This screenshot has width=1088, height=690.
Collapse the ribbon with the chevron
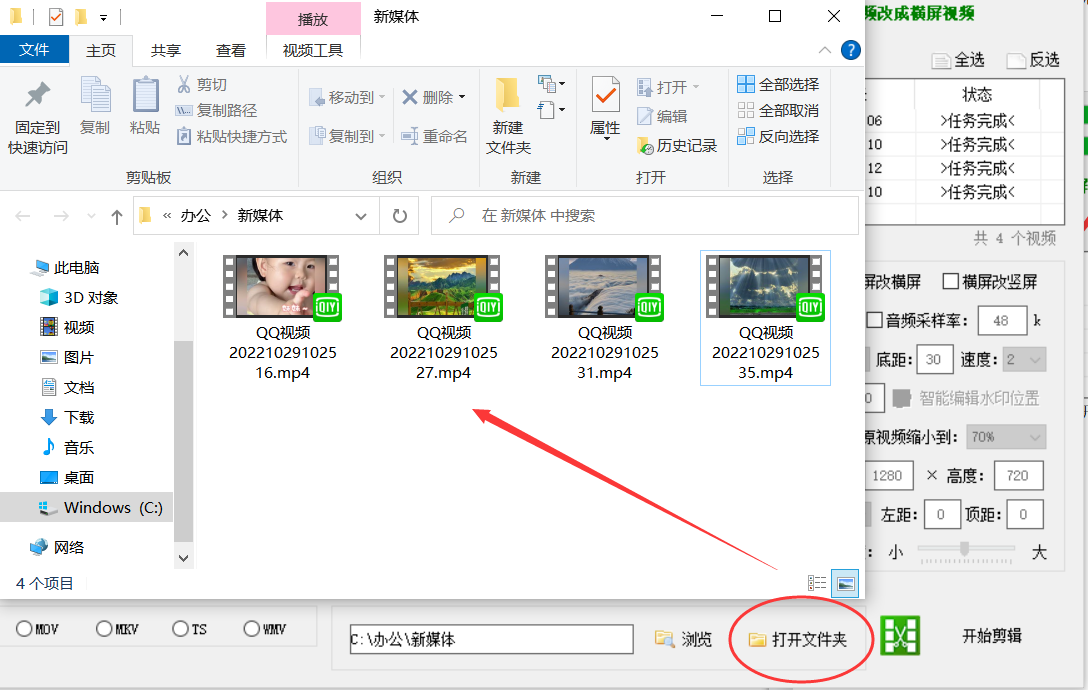coord(824,50)
